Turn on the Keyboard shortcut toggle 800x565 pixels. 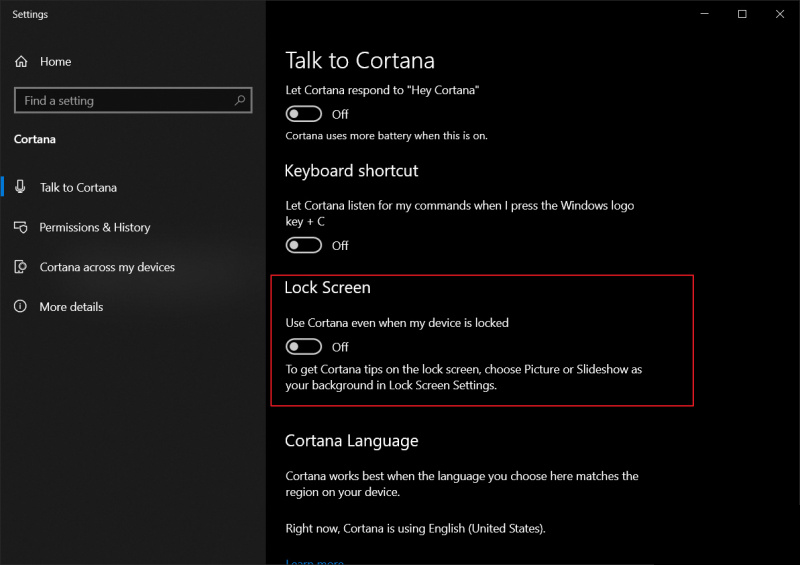pos(304,245)
